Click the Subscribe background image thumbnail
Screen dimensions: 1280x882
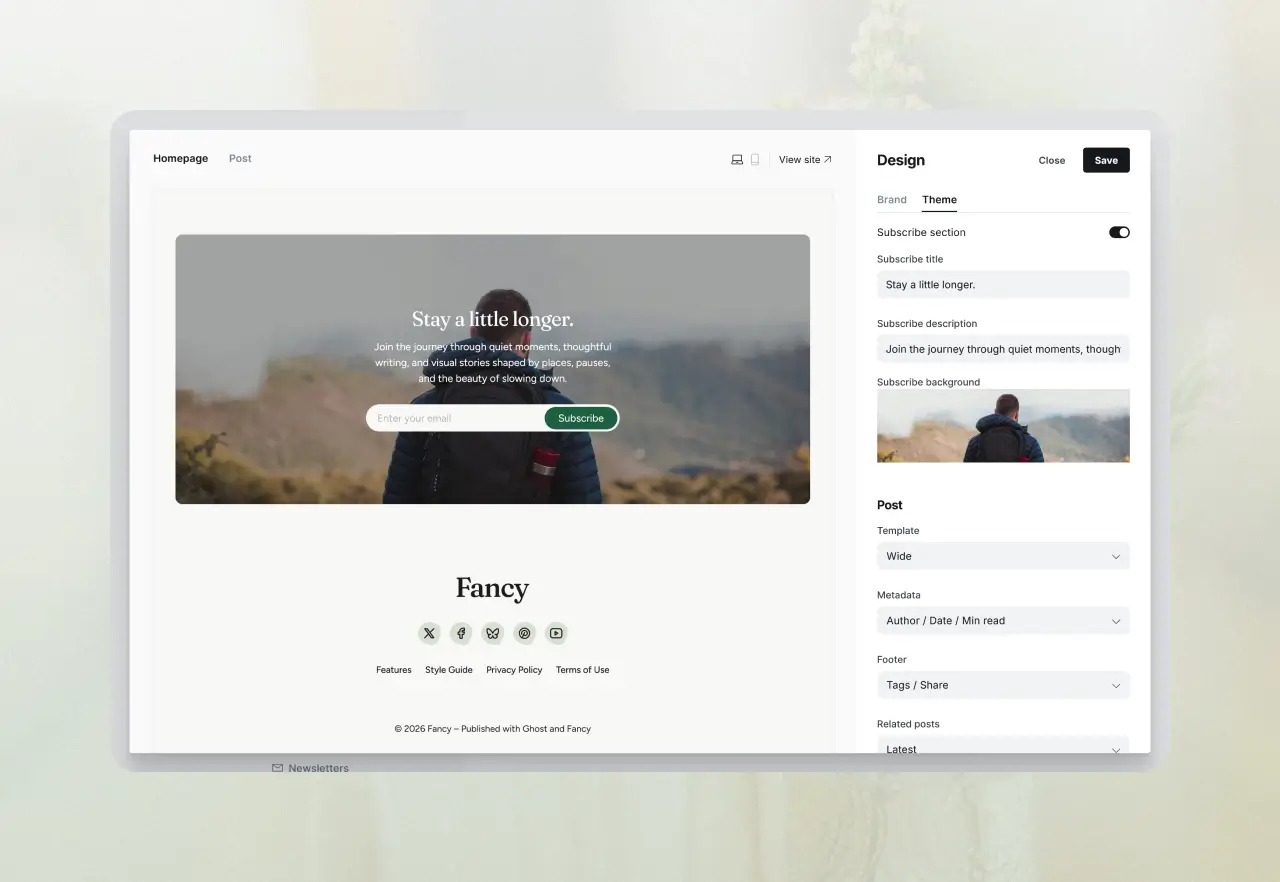(x=1003, y=426)
